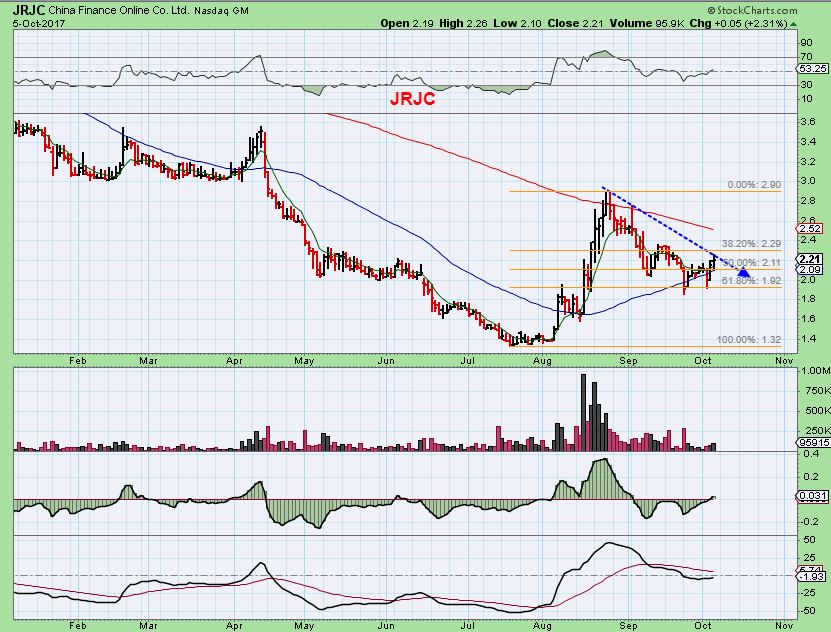Click the Nasdaq GM exchange label

pyautogui.click(x=222, y=11)
